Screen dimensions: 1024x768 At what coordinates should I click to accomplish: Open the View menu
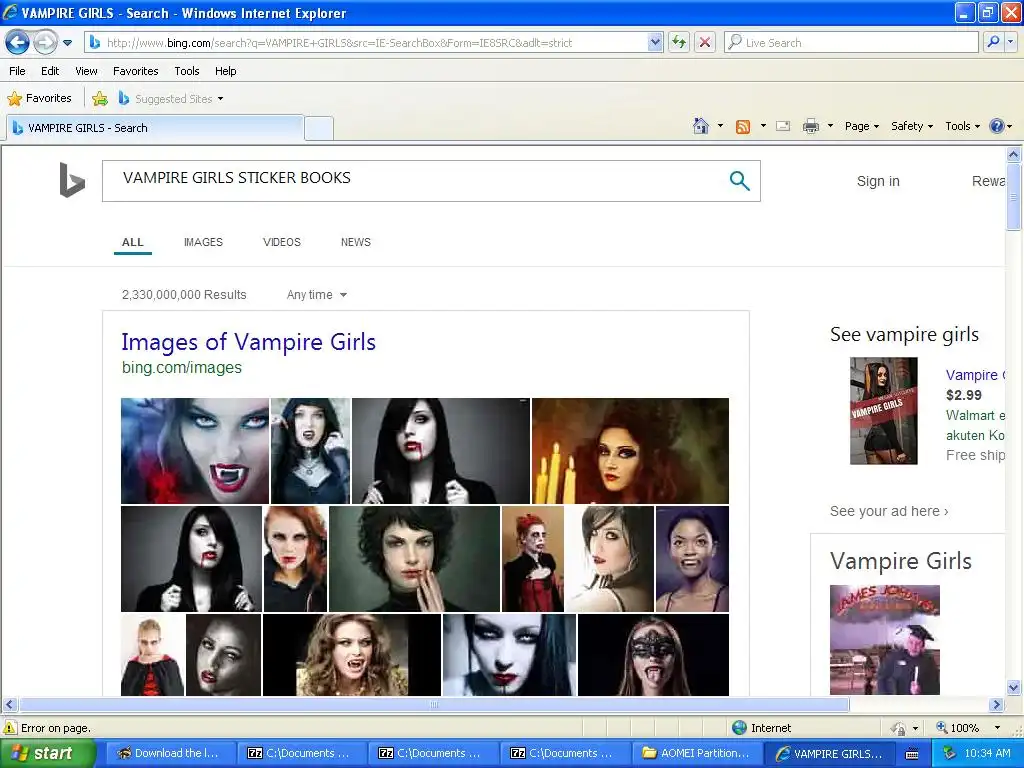tap(86, 71)
